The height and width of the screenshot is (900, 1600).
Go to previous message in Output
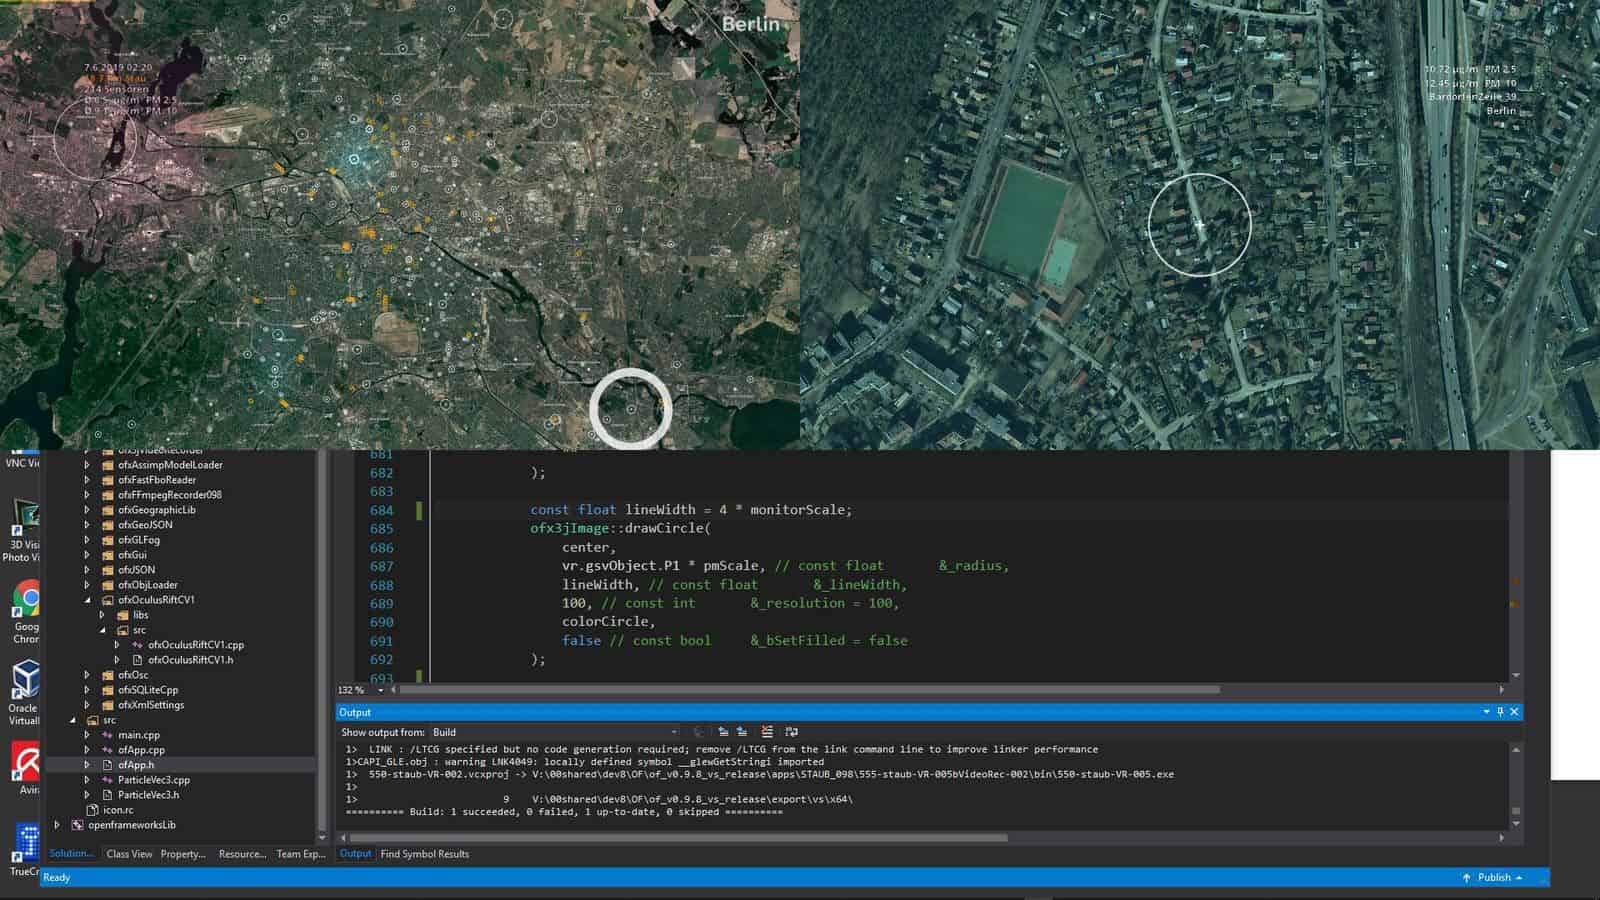tap(723, 732)
